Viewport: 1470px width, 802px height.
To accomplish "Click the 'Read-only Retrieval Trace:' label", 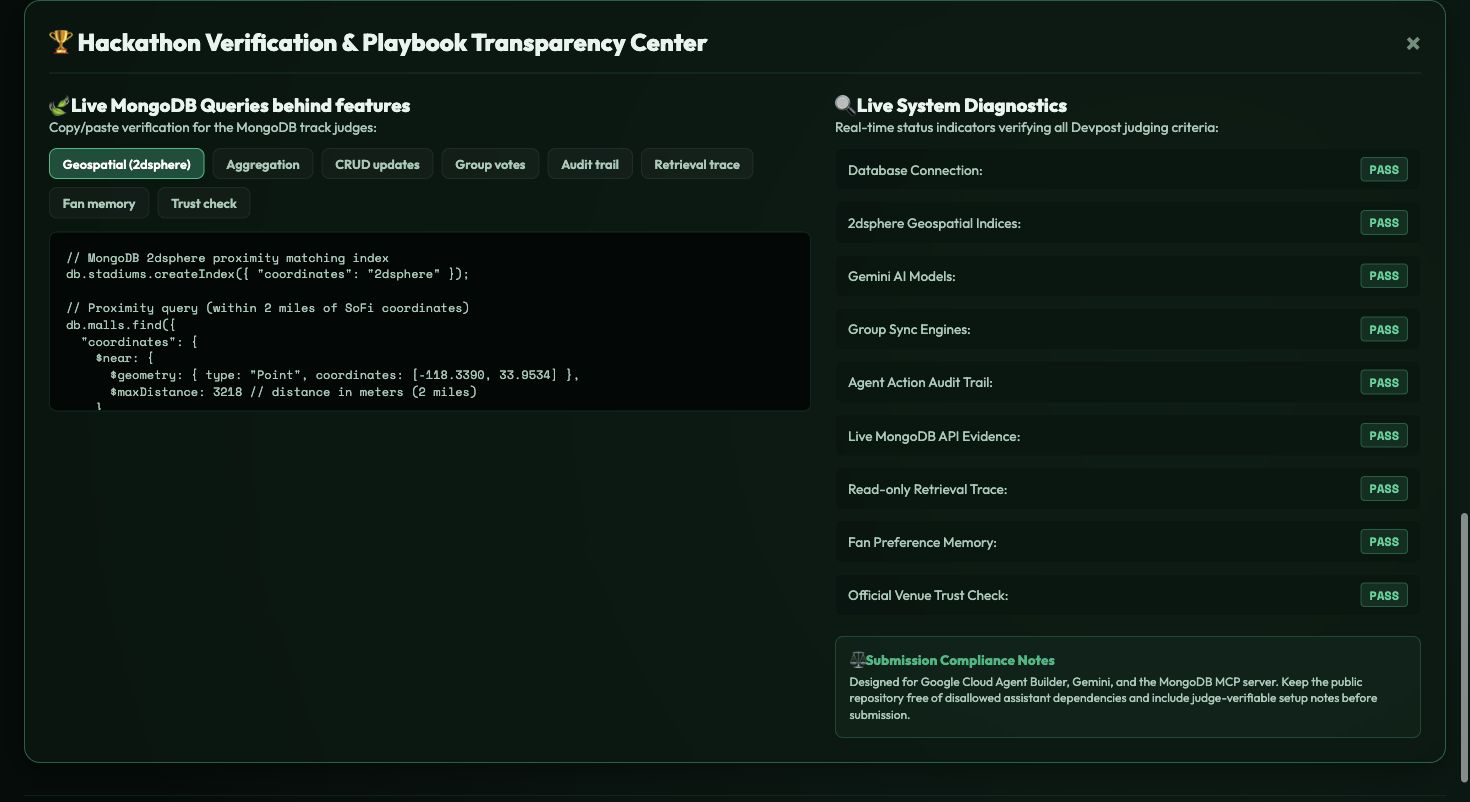I will [927, 489].
